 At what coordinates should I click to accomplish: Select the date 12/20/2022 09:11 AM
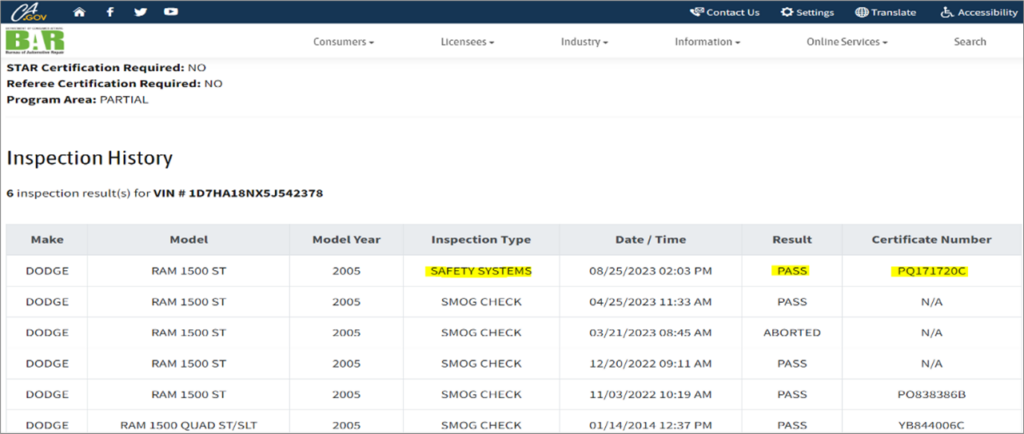coord(650,364)
